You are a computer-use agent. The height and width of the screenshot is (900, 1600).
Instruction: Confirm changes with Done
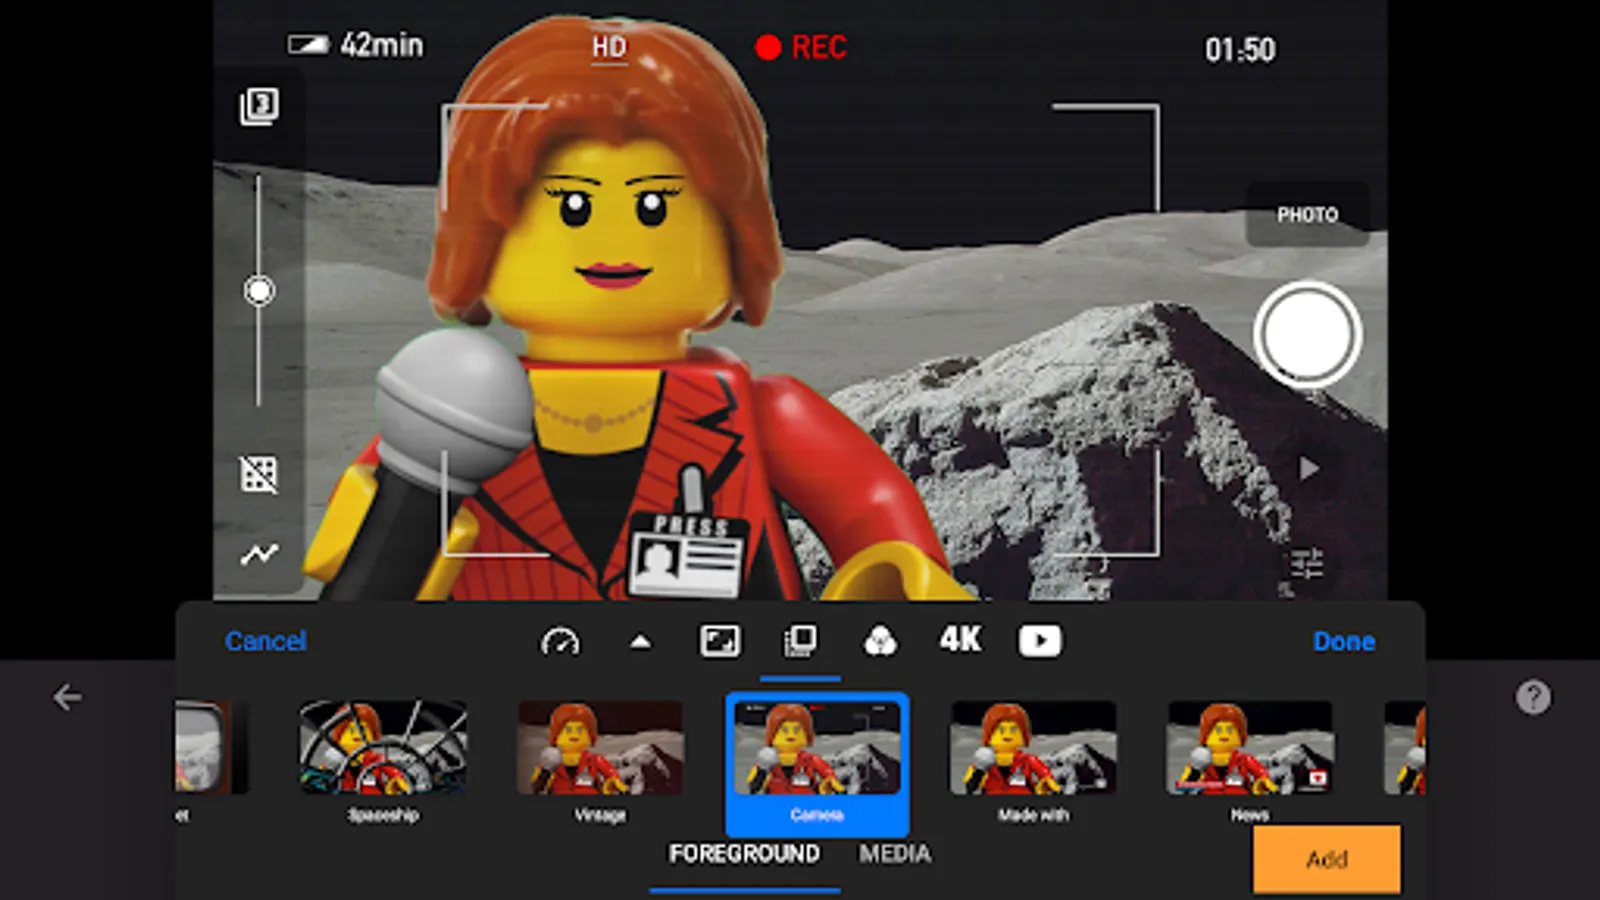pos(1344,641)
